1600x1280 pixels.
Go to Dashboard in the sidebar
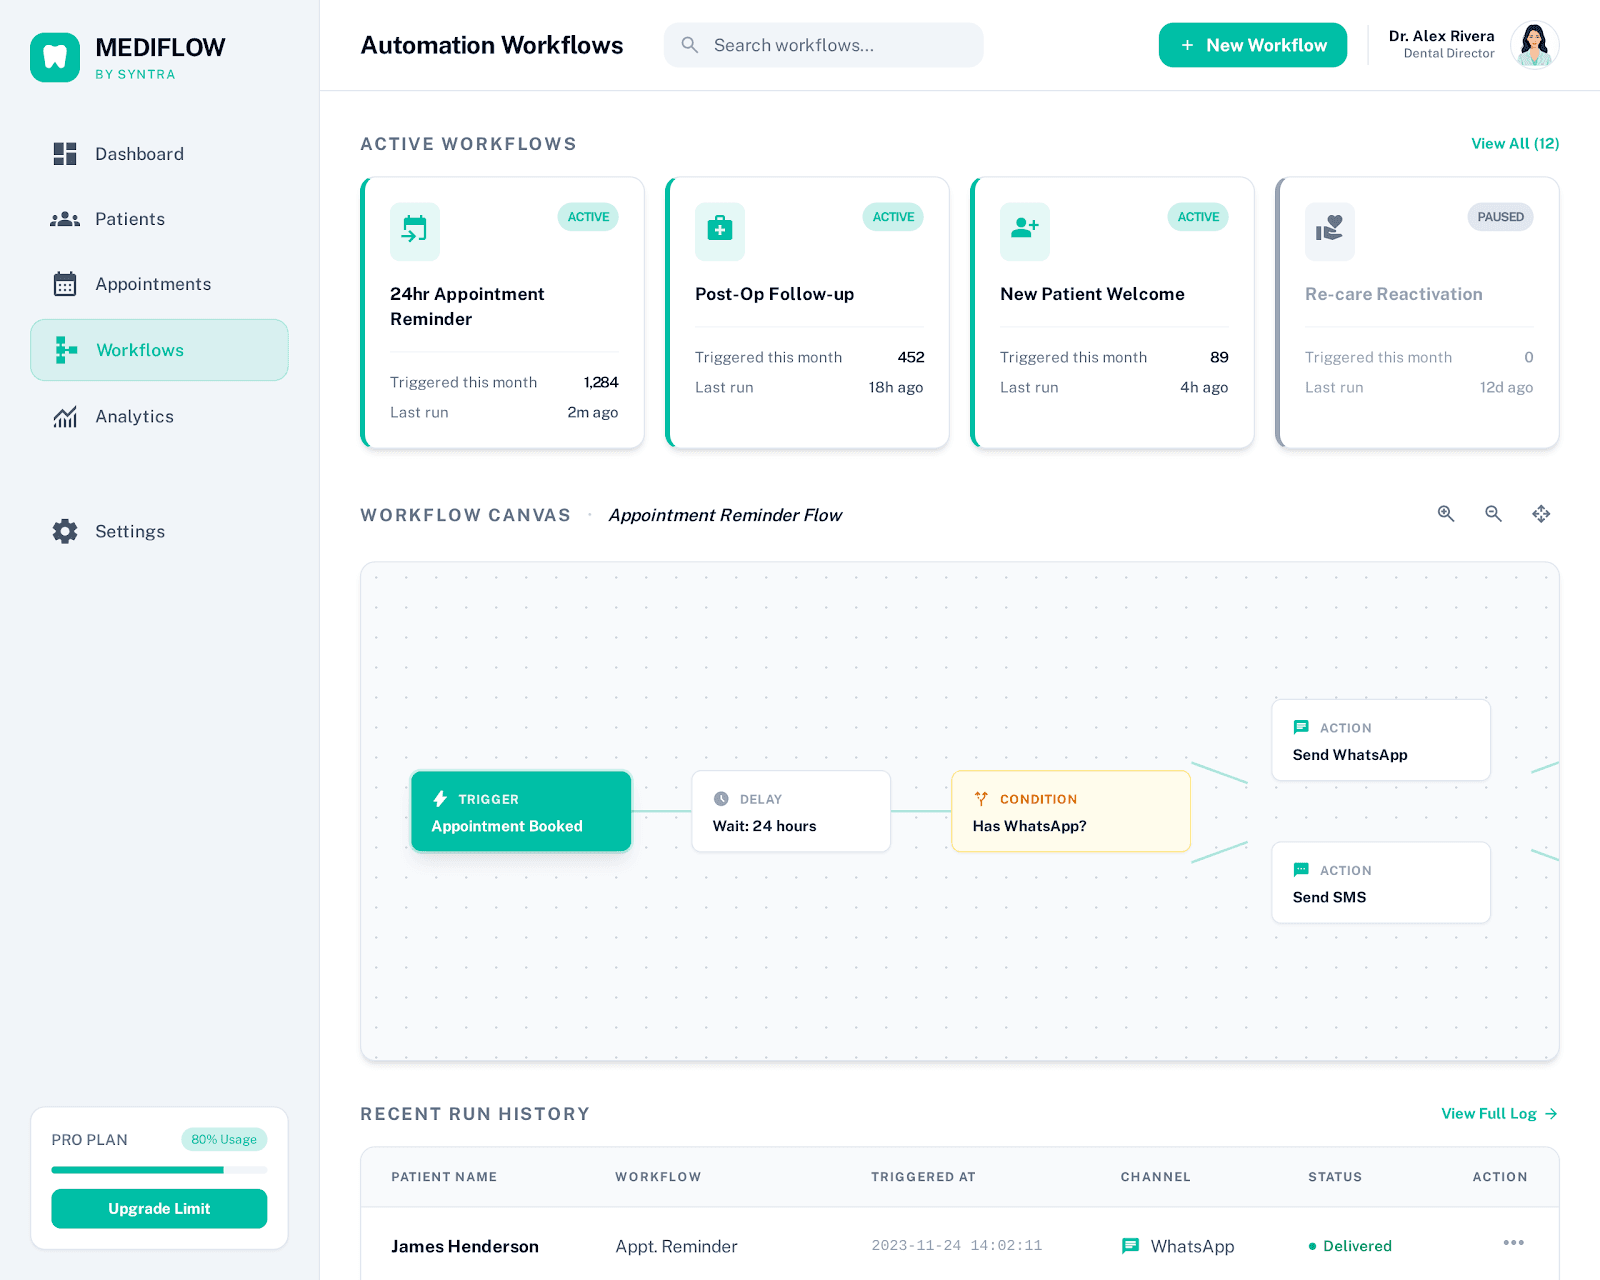pyautogui.click(x=139, y=154)
